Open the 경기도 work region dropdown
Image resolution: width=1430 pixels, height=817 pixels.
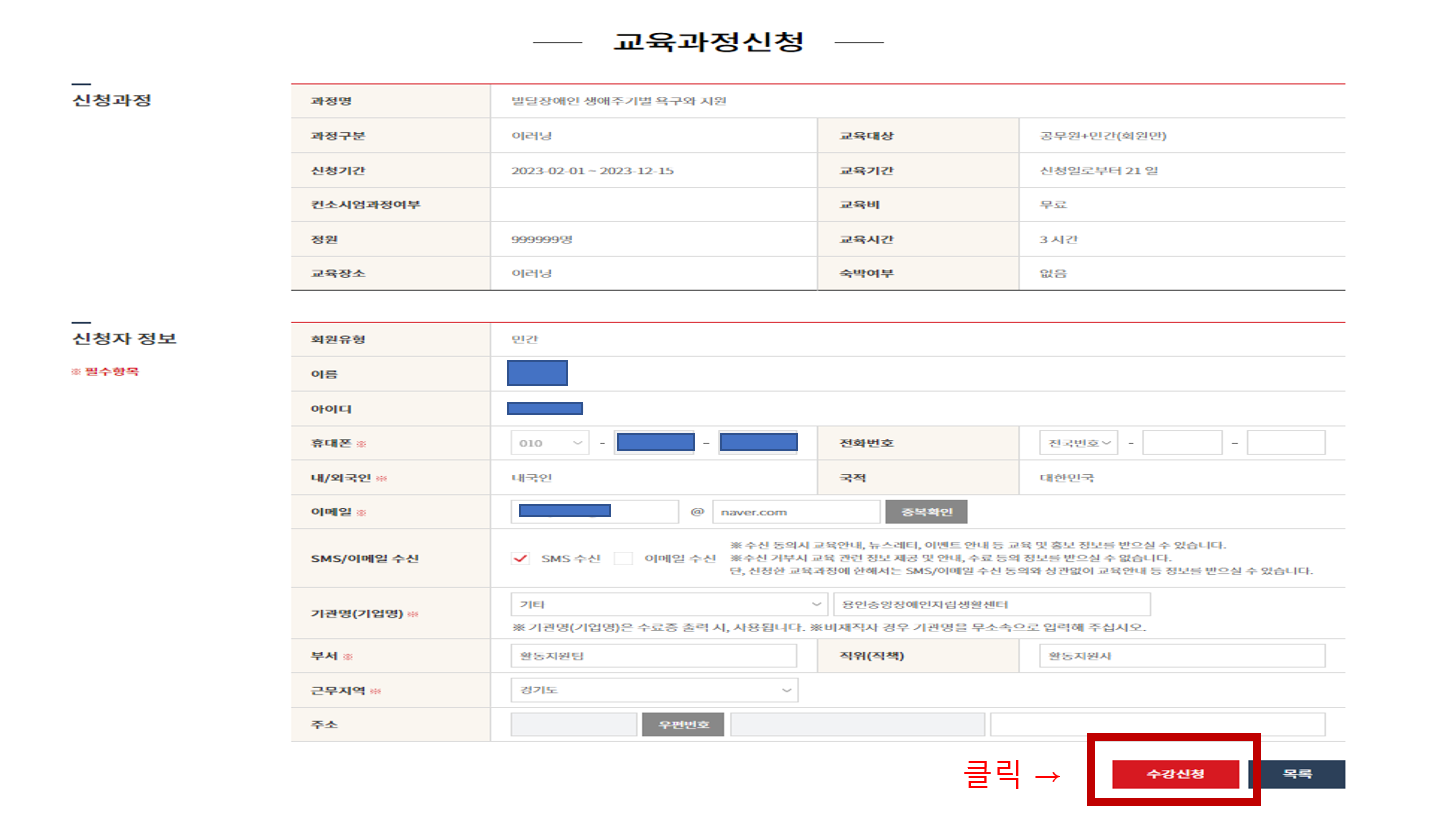[x=654, y=690]
